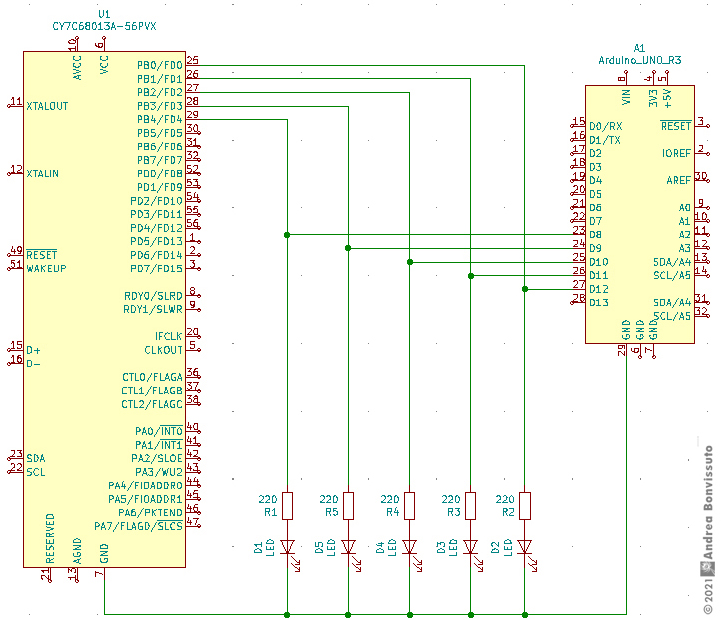Click the 220 value next to R1
The width and height of the screenshot is (721, 620).
pos(268,499)
